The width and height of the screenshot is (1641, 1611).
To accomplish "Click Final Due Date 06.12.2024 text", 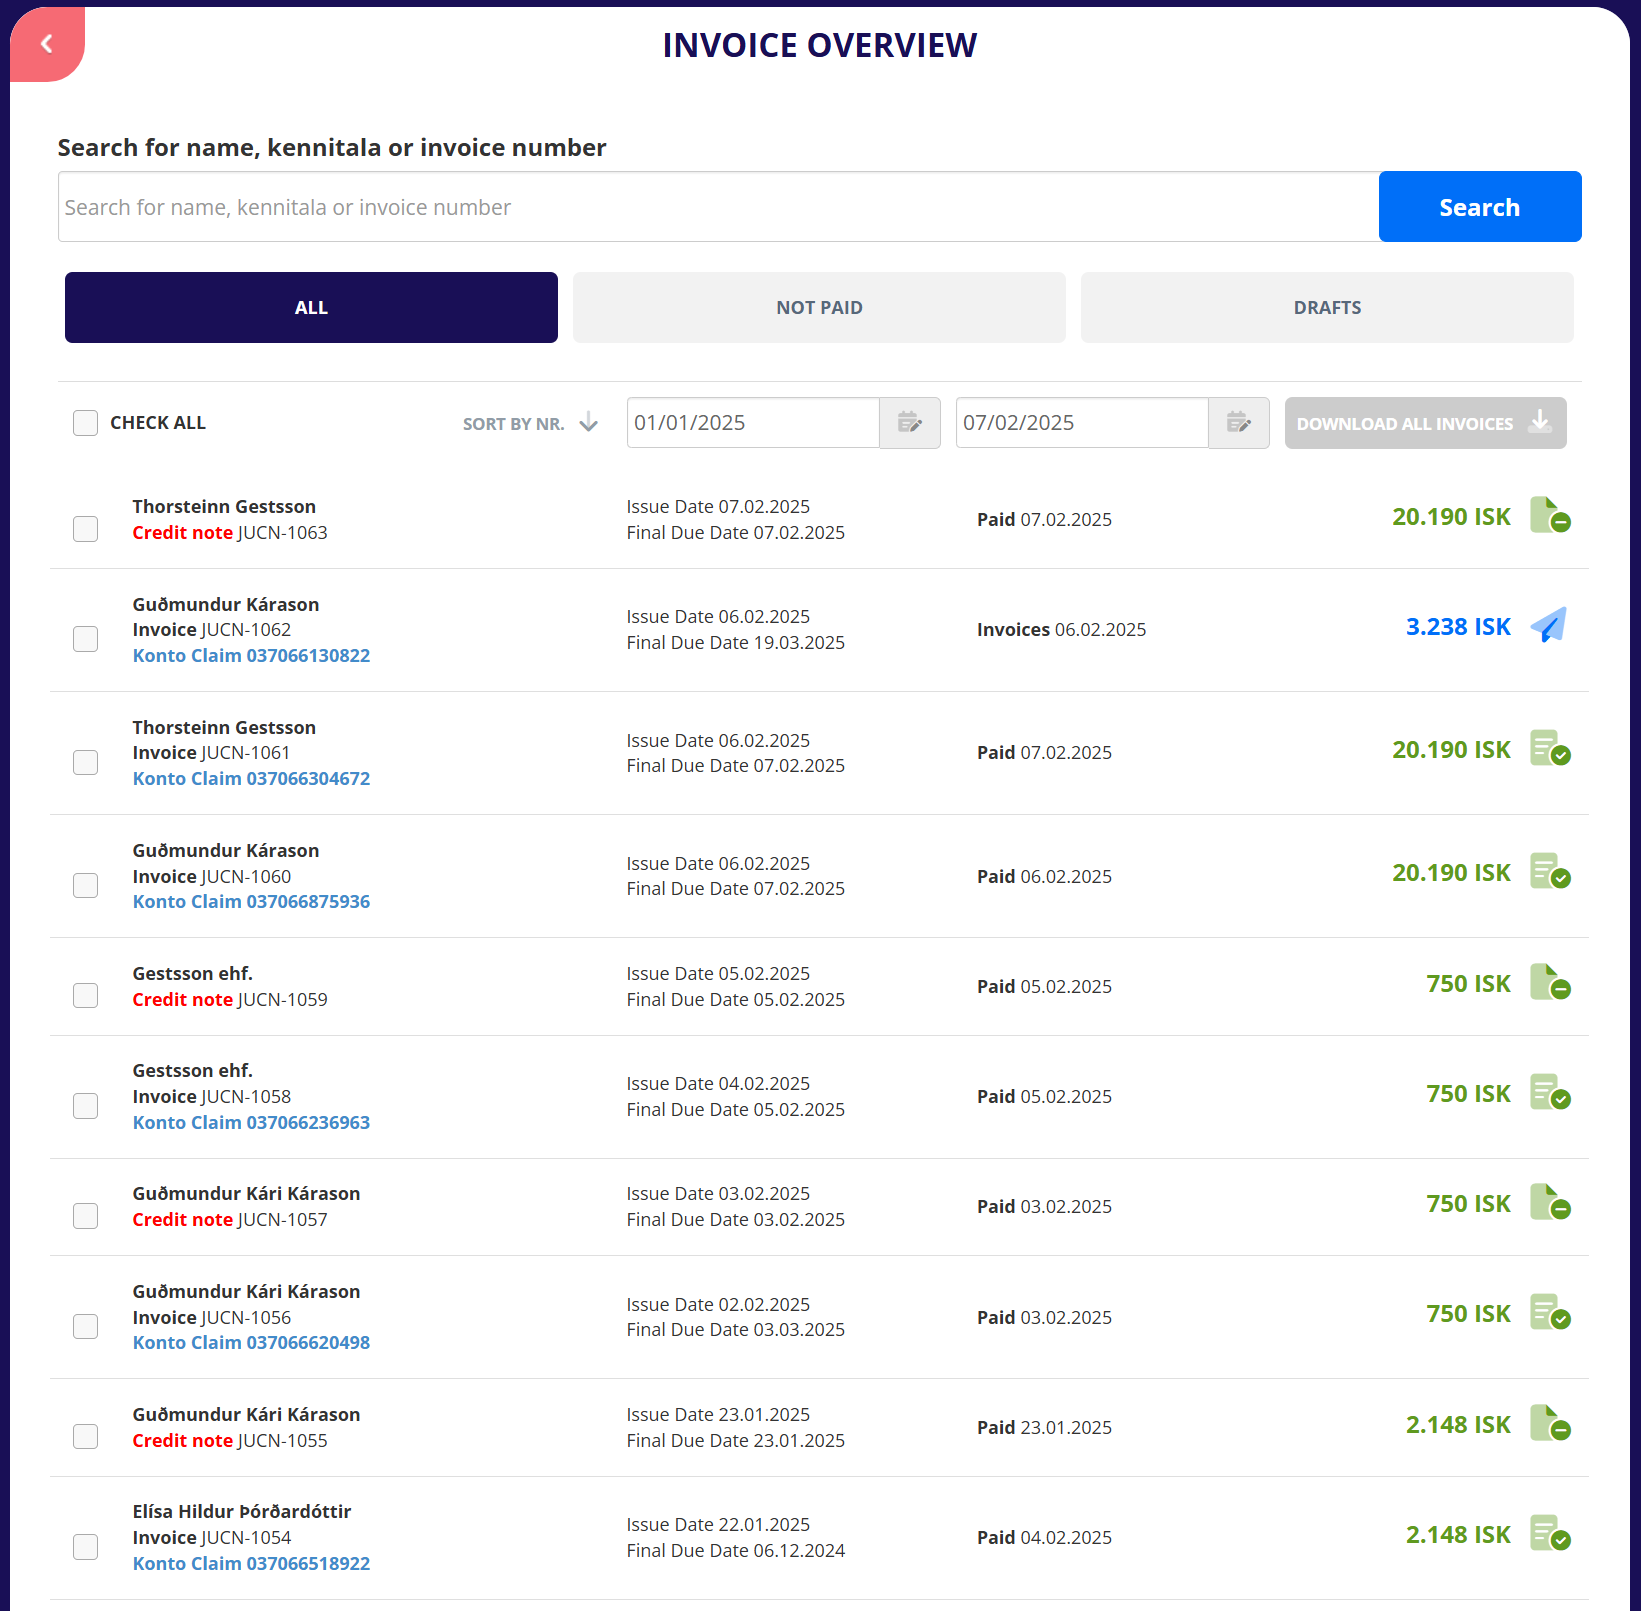I will [x=736, y=1551].
